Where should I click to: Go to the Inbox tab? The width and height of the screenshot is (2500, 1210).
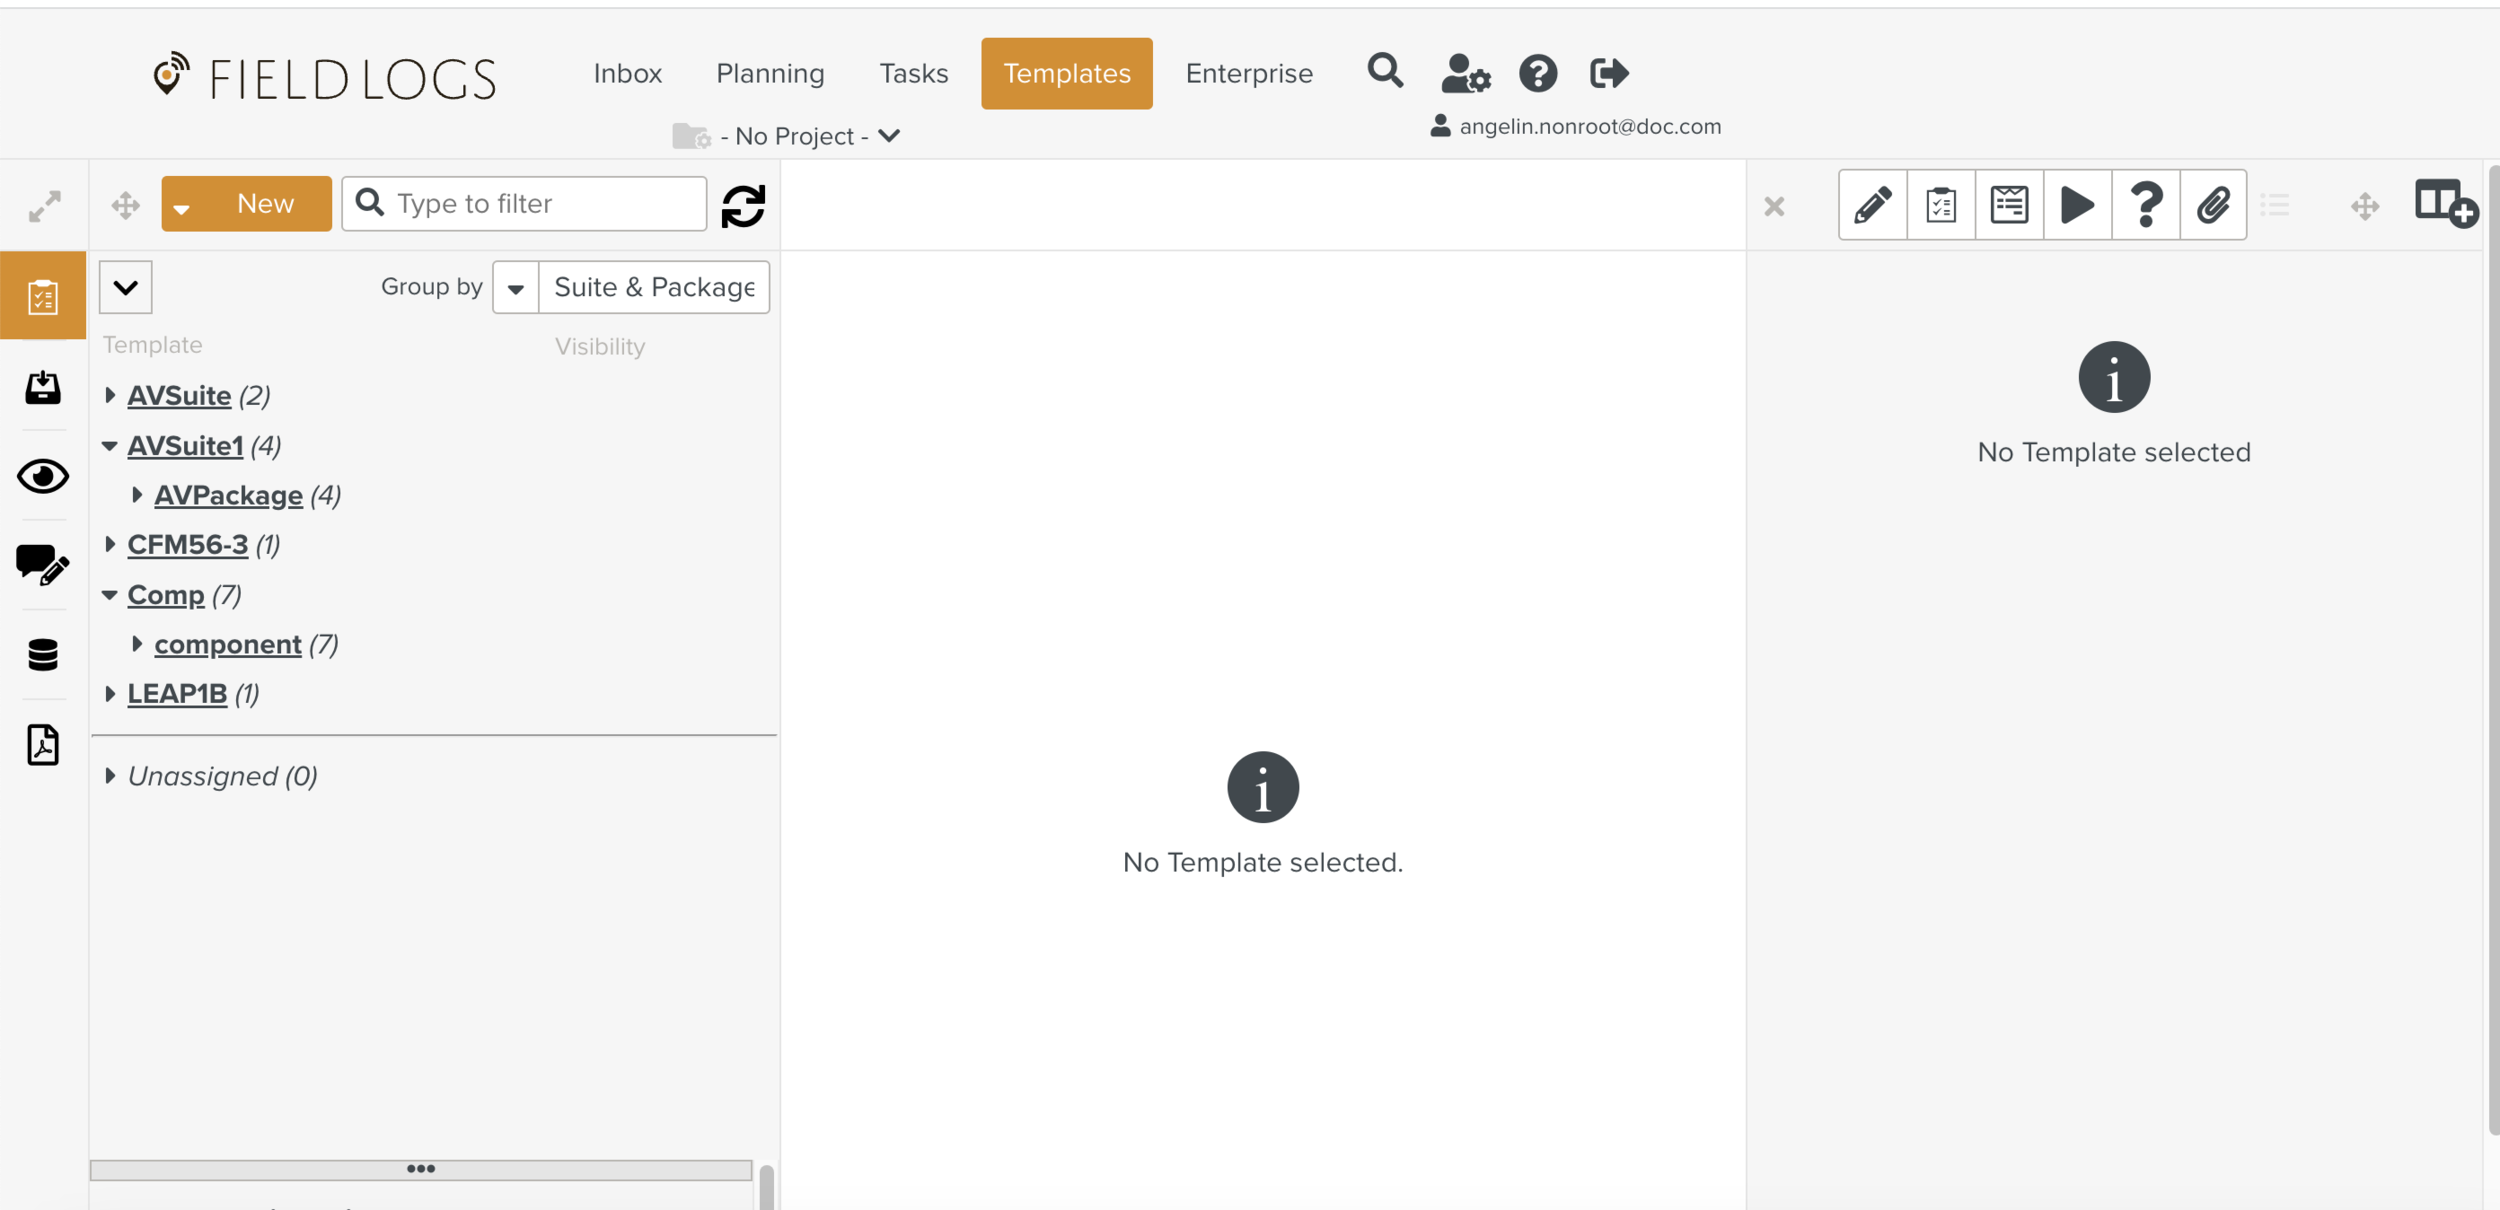628,73
